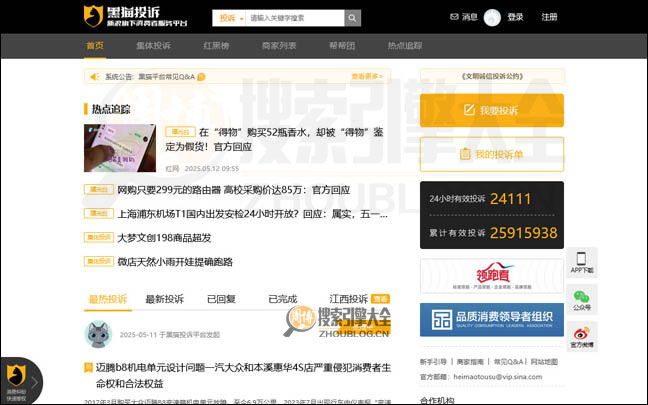Open 上海浦东机场T1 news headline
Image resolution: width=648 pixels, height=405 pixels.
(253, 214)
